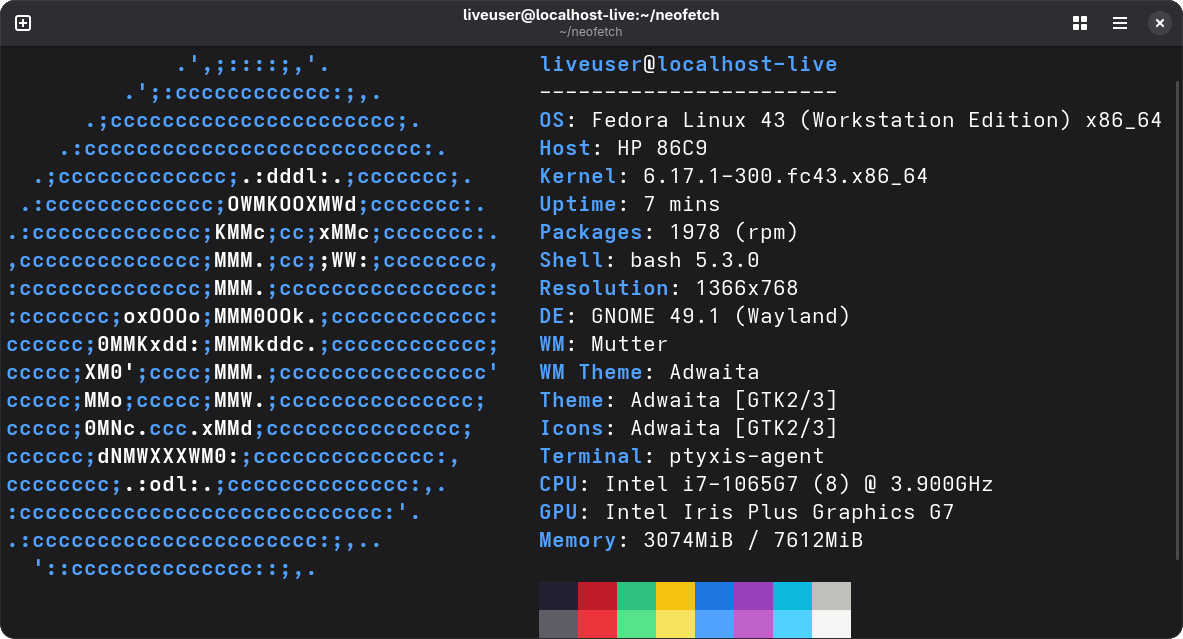This screenshot has height=639, width=1183.
Task: Open the hamburger main menu
Action: coord(1120,23)
